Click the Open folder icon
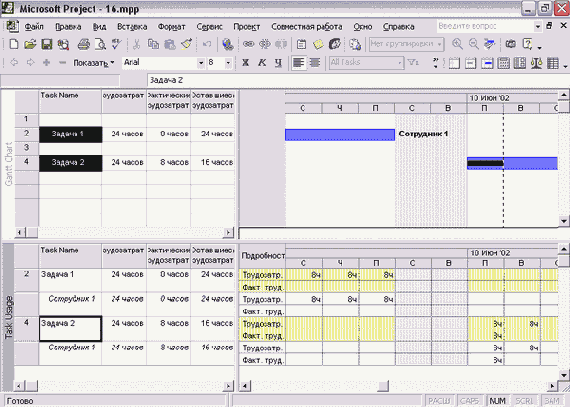570x407 pixels. tap(30, 44)
